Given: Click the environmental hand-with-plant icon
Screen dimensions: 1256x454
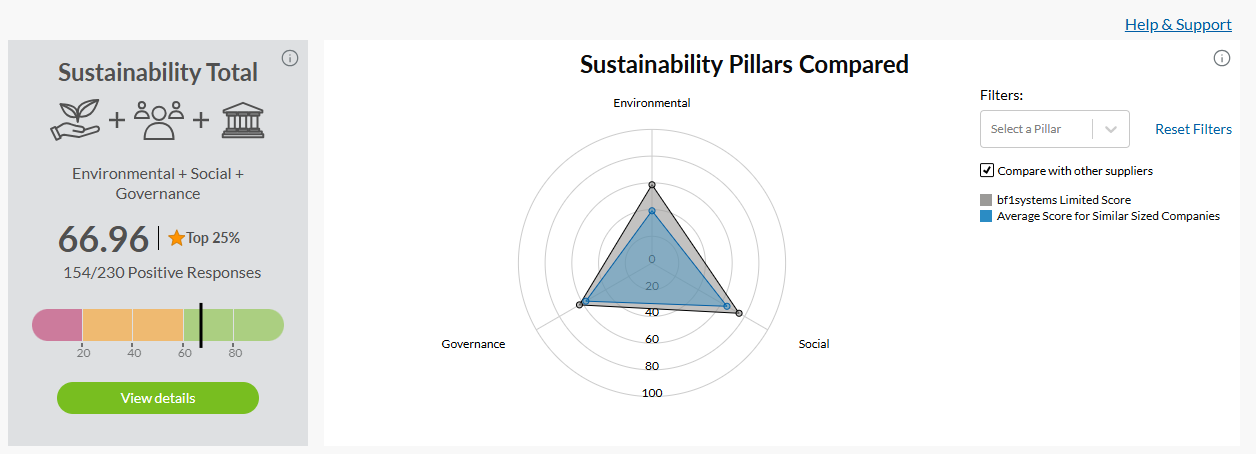Looking at the screenshot, I should 75,119.
